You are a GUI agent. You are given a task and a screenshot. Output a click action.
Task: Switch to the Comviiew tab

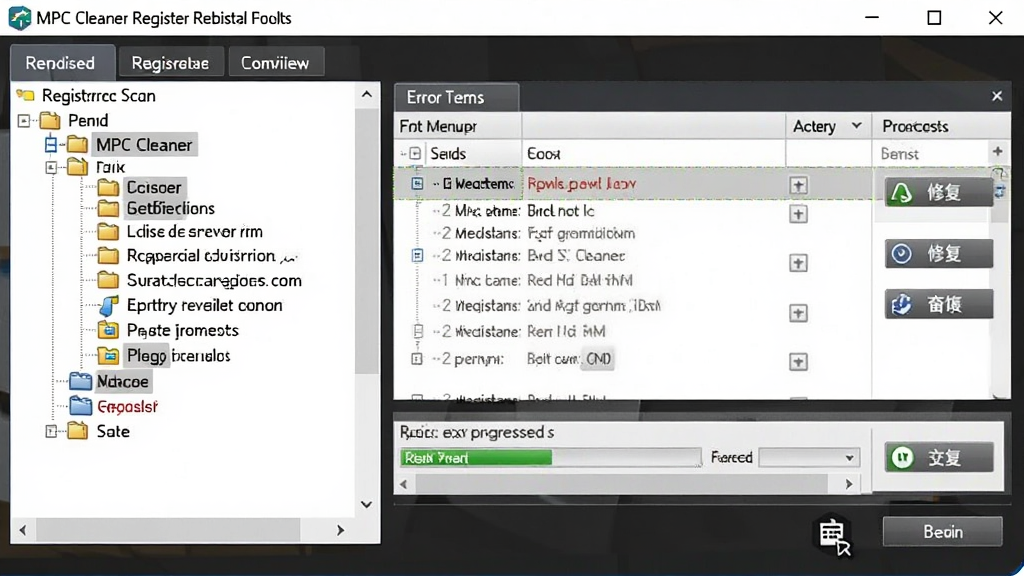tap(275, 63)
